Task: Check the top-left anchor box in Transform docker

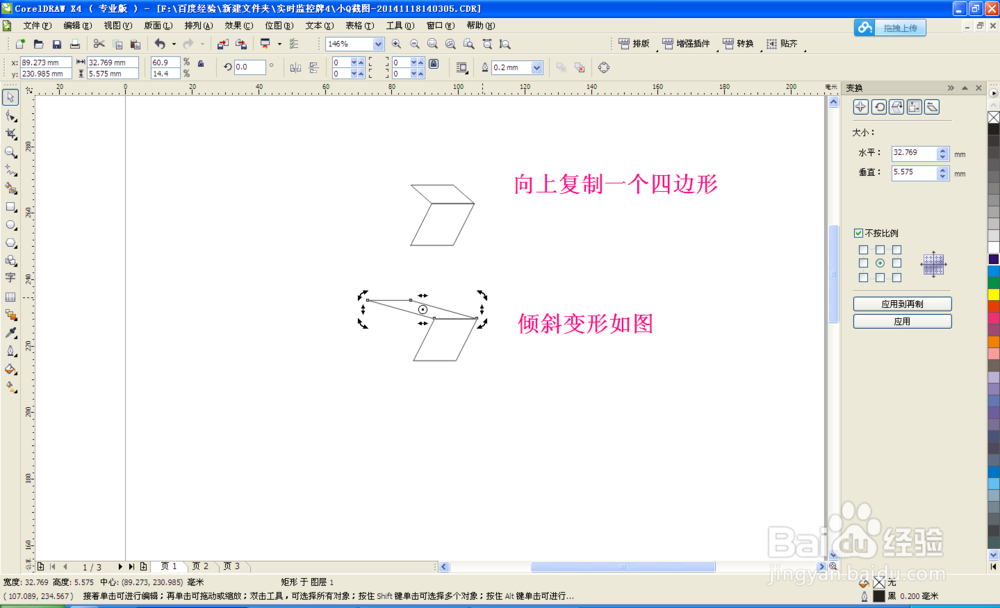Action: click(862, 251)
